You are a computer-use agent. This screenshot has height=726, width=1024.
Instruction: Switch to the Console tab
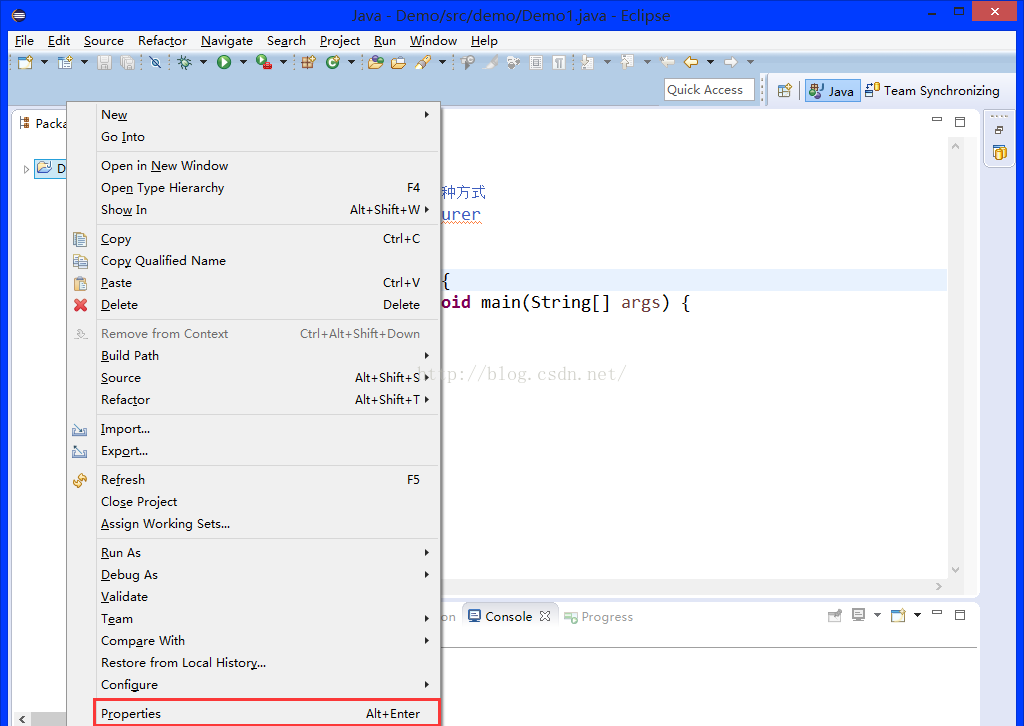pos(508,616)
